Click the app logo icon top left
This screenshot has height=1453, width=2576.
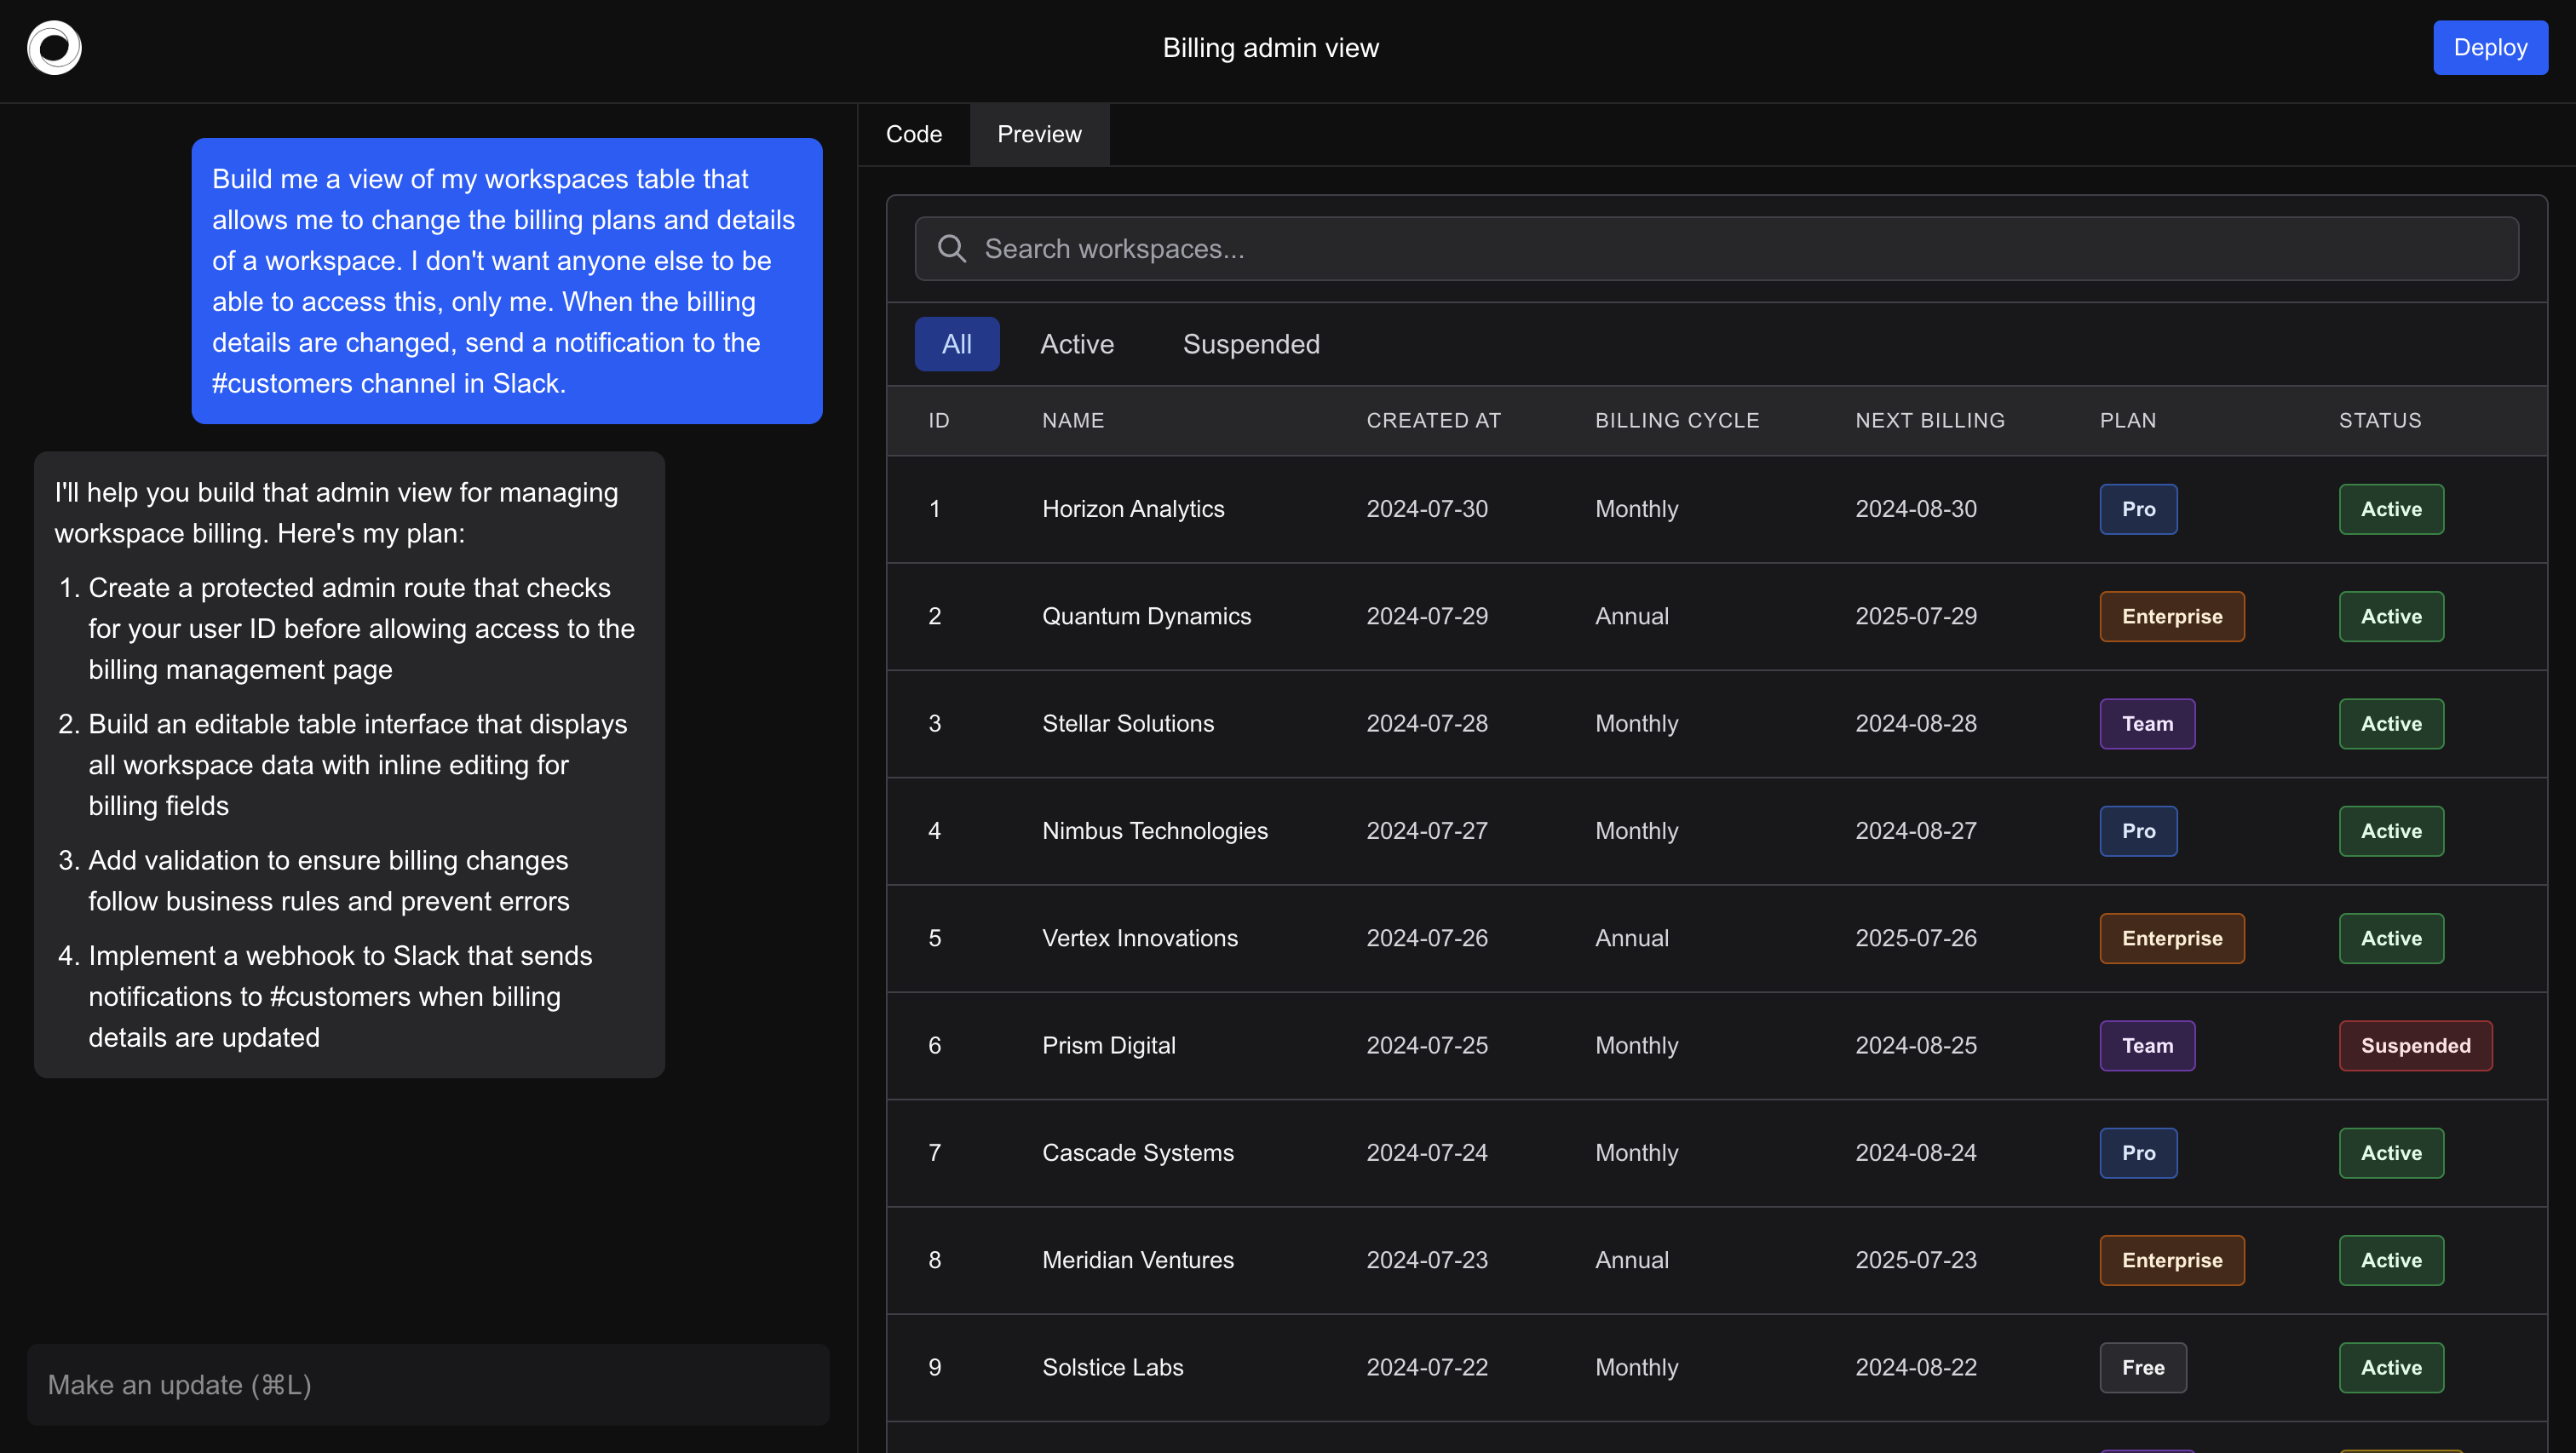pyautogui.click(x=53, y=47)
